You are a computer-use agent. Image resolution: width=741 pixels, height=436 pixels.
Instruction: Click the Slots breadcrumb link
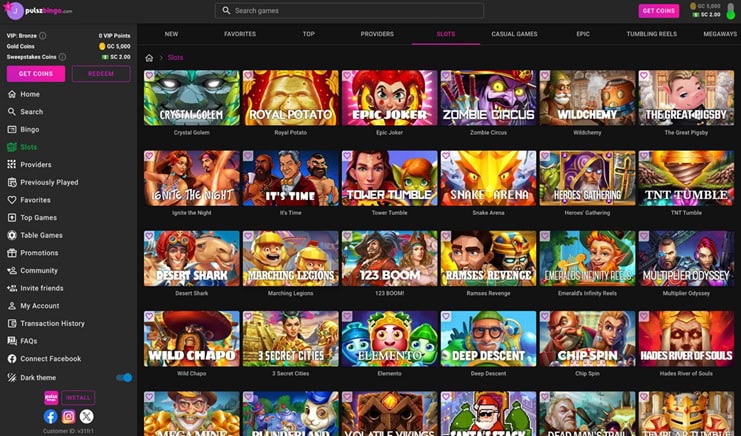coord(175,58)
